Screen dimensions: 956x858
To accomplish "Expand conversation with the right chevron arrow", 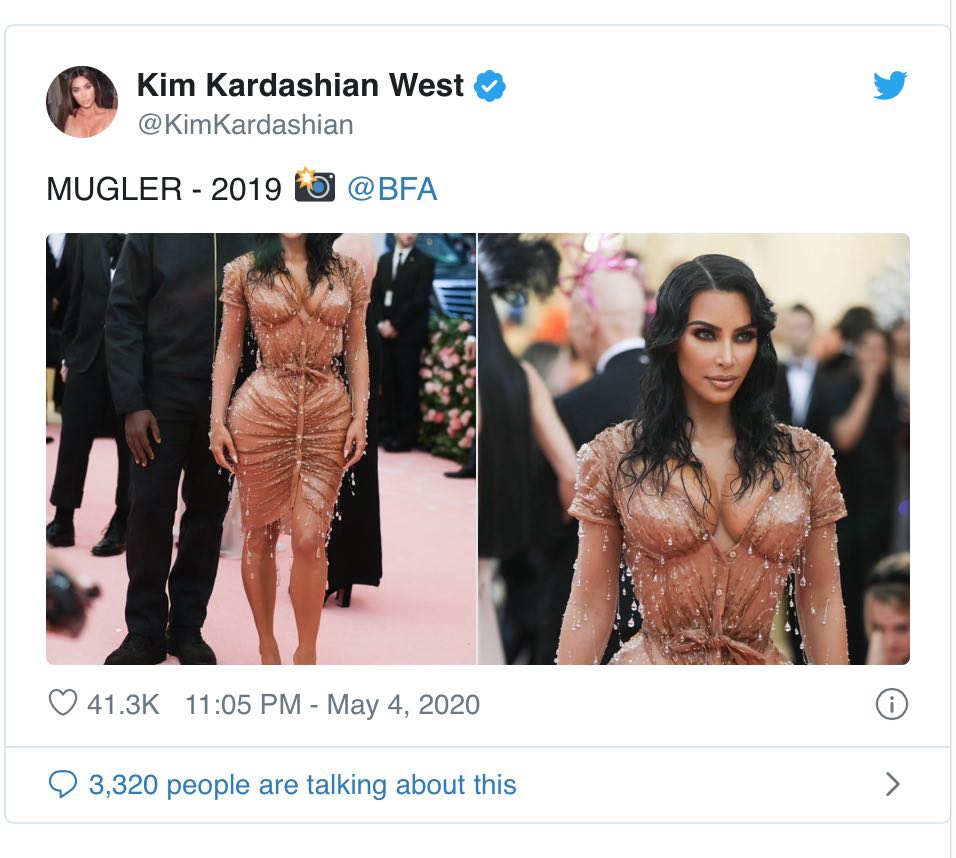I will coord(893,784).
